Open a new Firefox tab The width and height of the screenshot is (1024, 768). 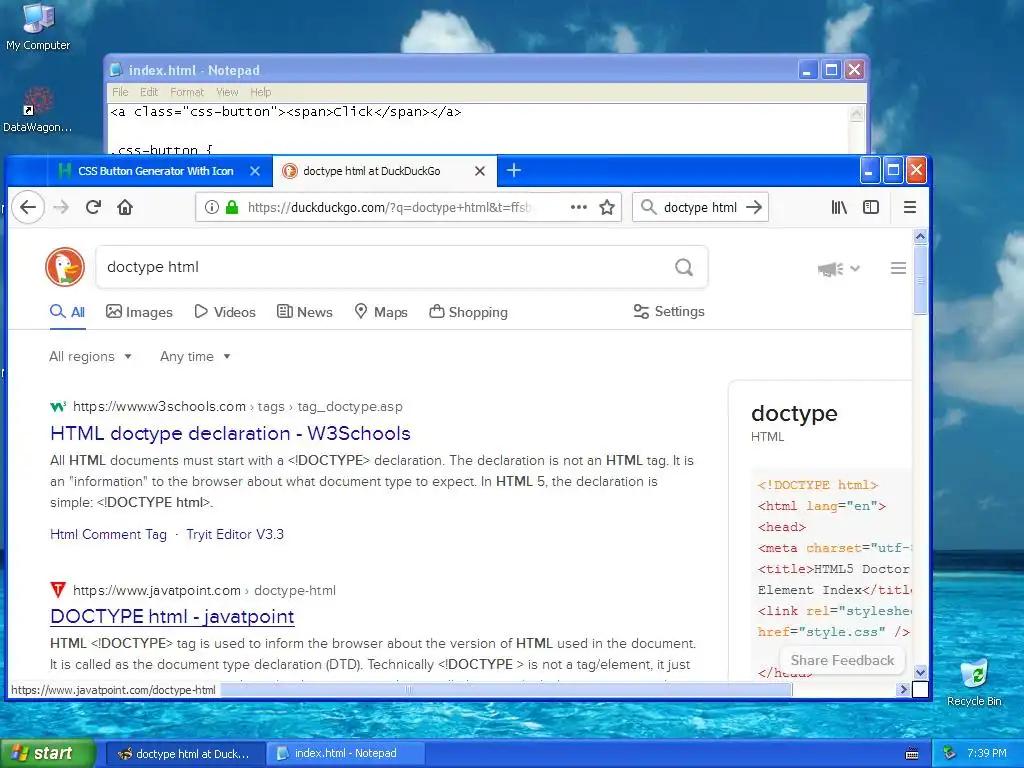click(514, 170)
